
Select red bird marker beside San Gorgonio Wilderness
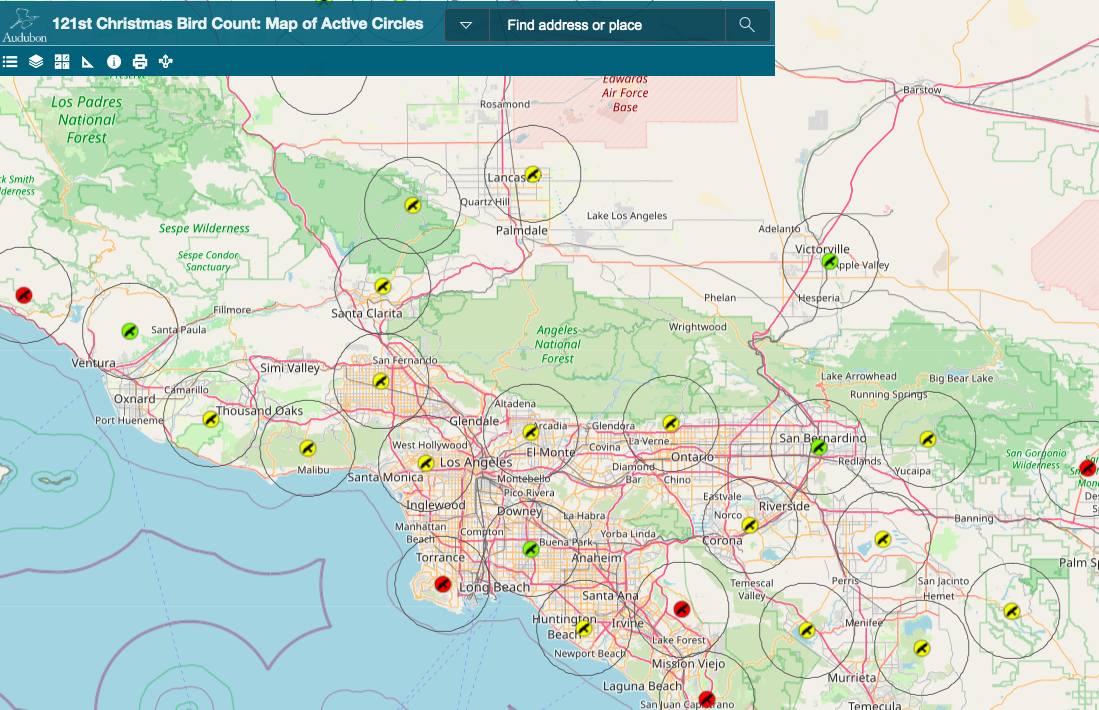click(1088, 467)
